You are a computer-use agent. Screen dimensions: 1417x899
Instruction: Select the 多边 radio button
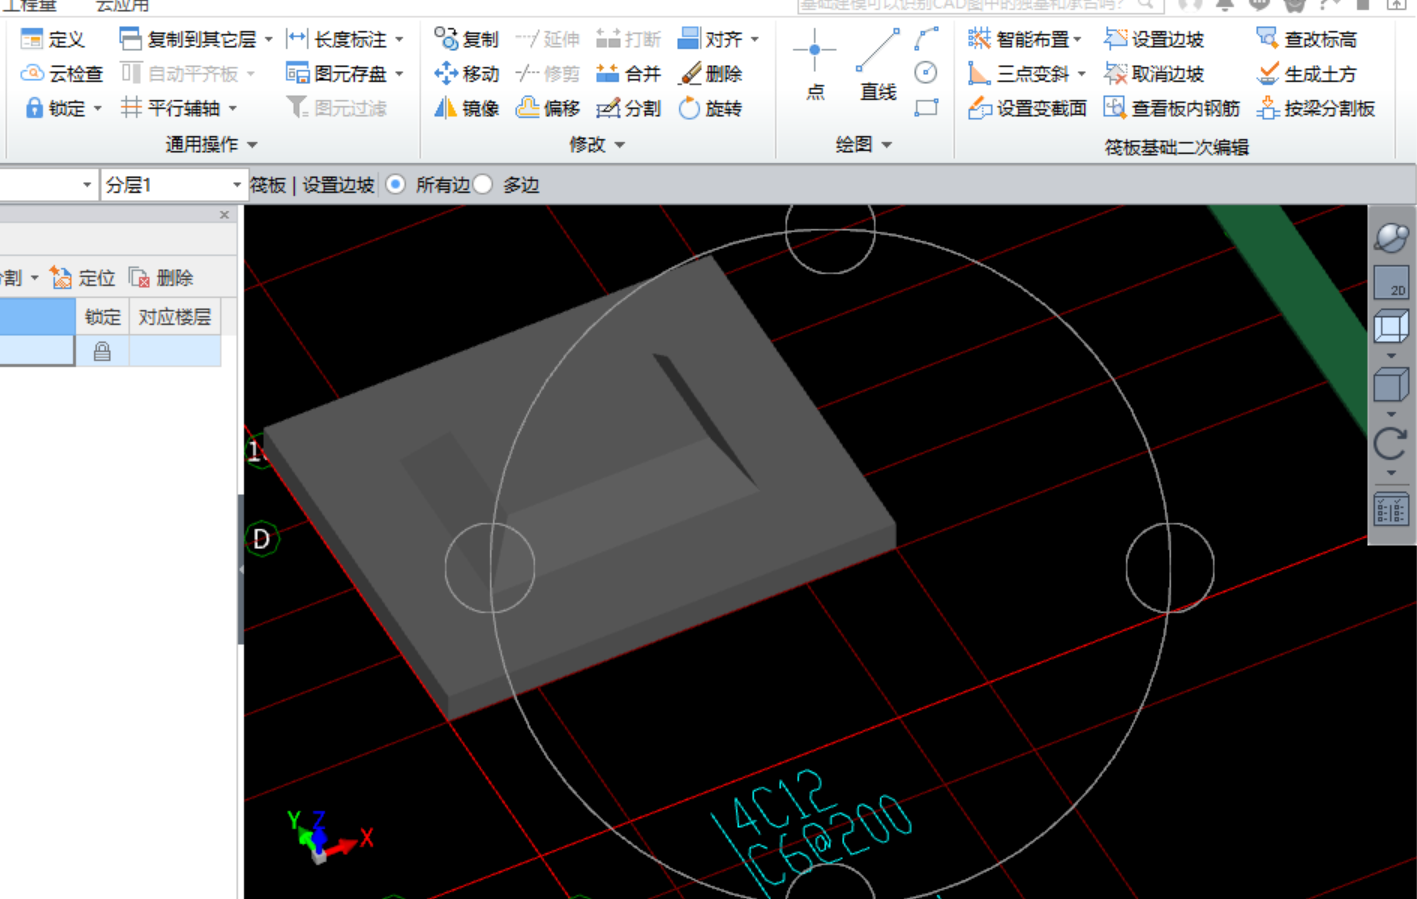(483, 184)
